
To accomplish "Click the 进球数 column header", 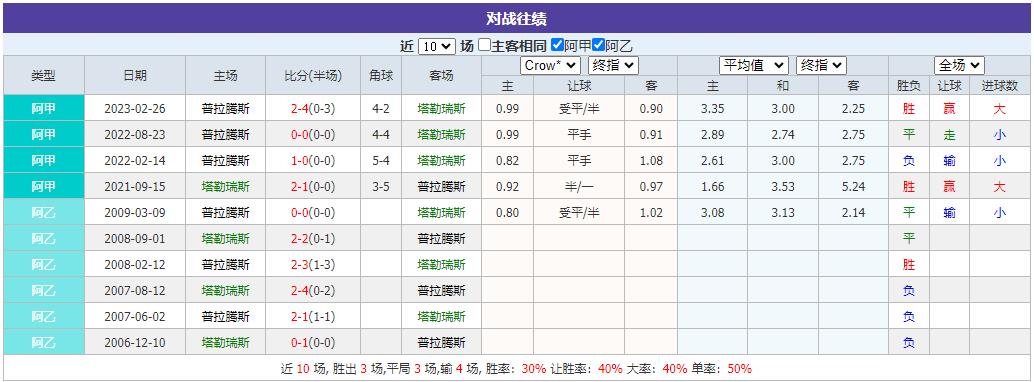I will coord(1000,86).
